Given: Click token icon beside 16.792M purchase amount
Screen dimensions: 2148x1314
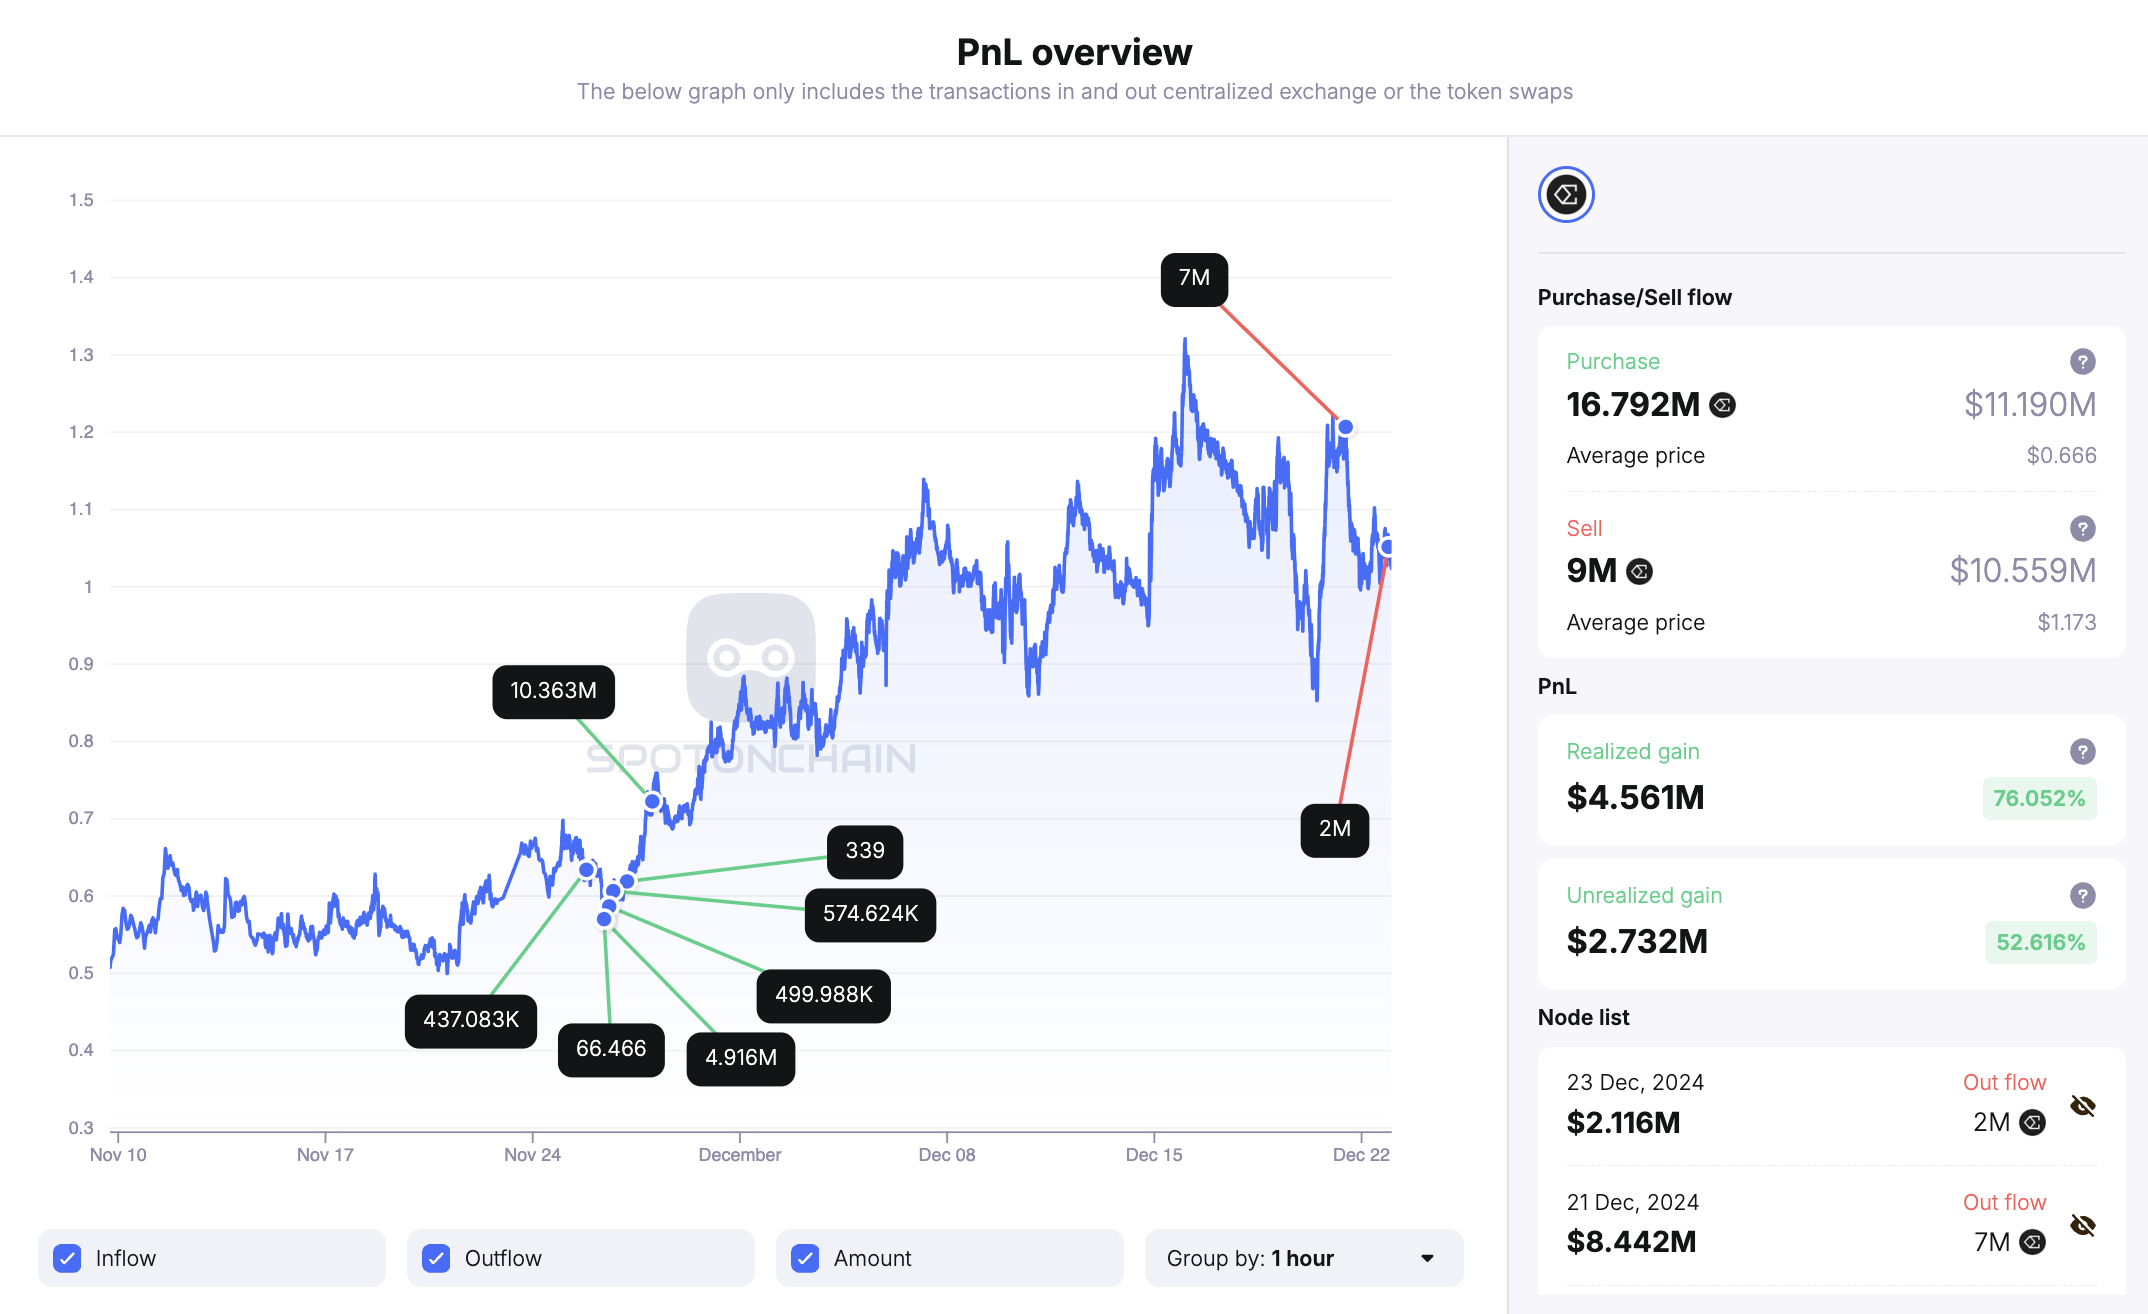Looking at the screenshot, I should tap(1722, 405).
